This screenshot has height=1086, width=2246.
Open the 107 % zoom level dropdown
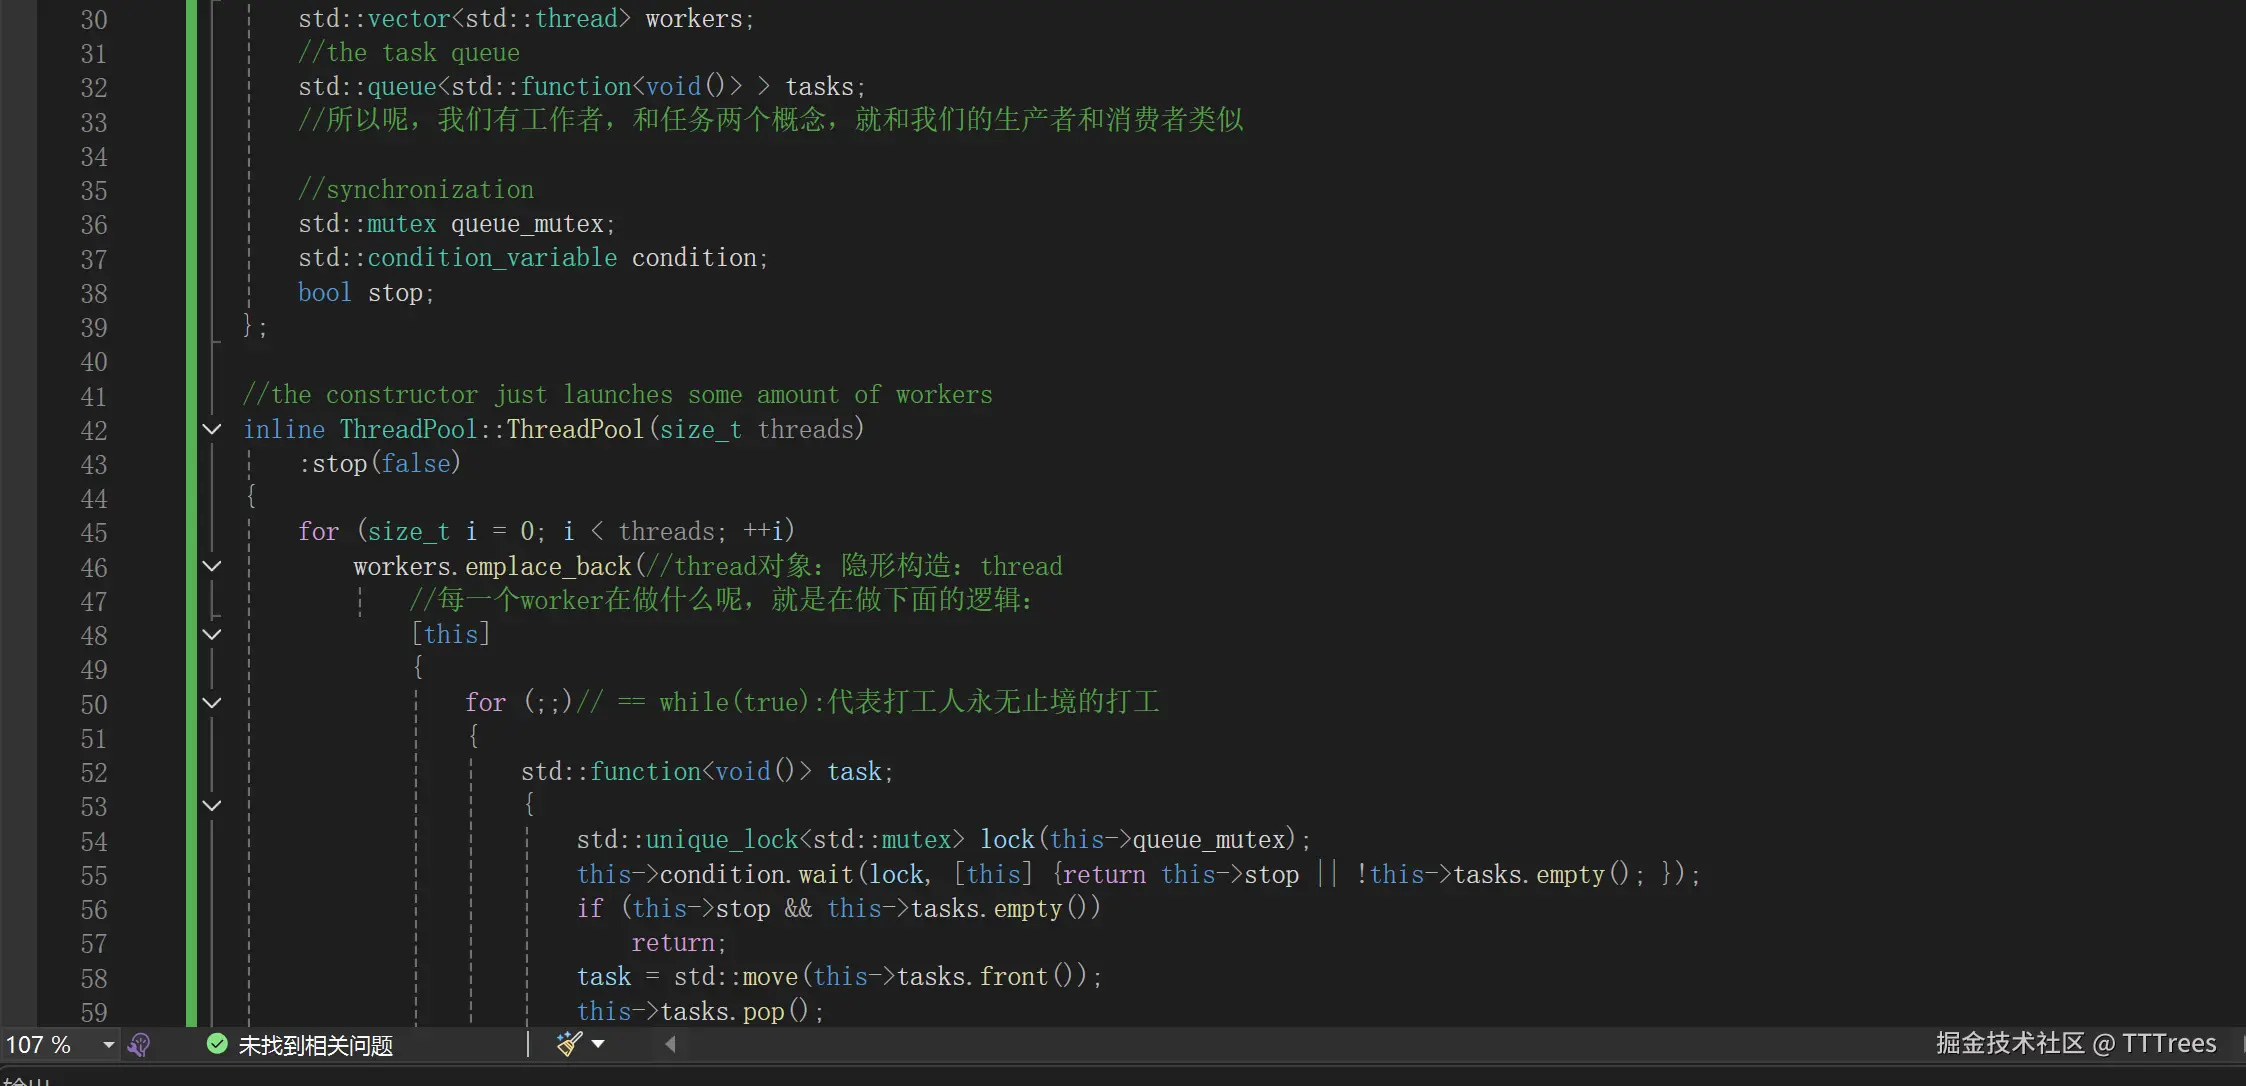click(x=108, y=1045)
